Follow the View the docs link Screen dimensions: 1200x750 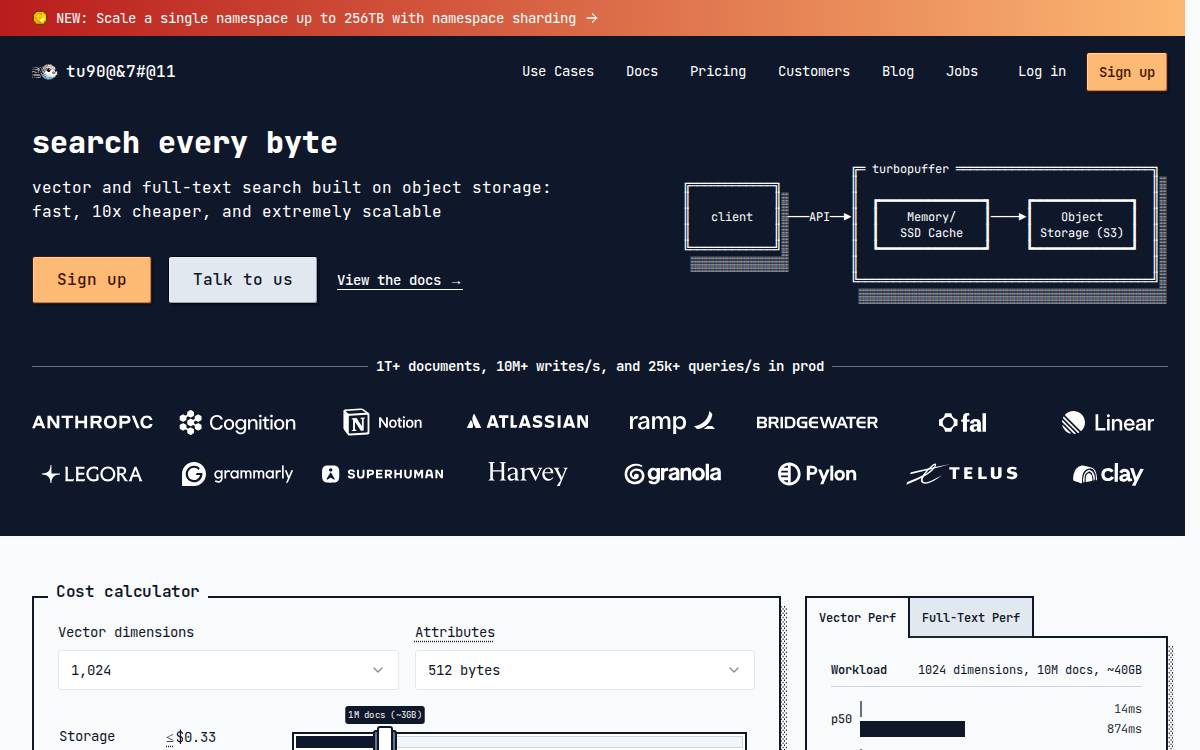pos(400,281)
